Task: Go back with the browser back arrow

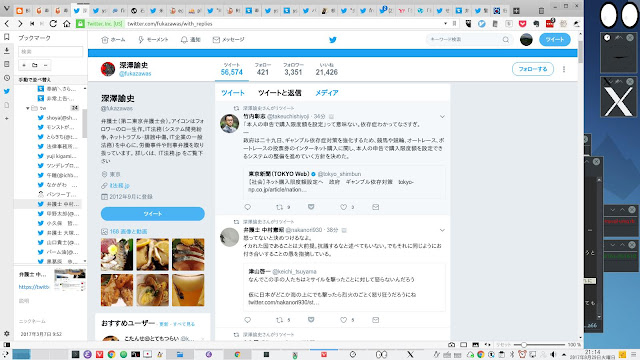Action: point(7,24)
